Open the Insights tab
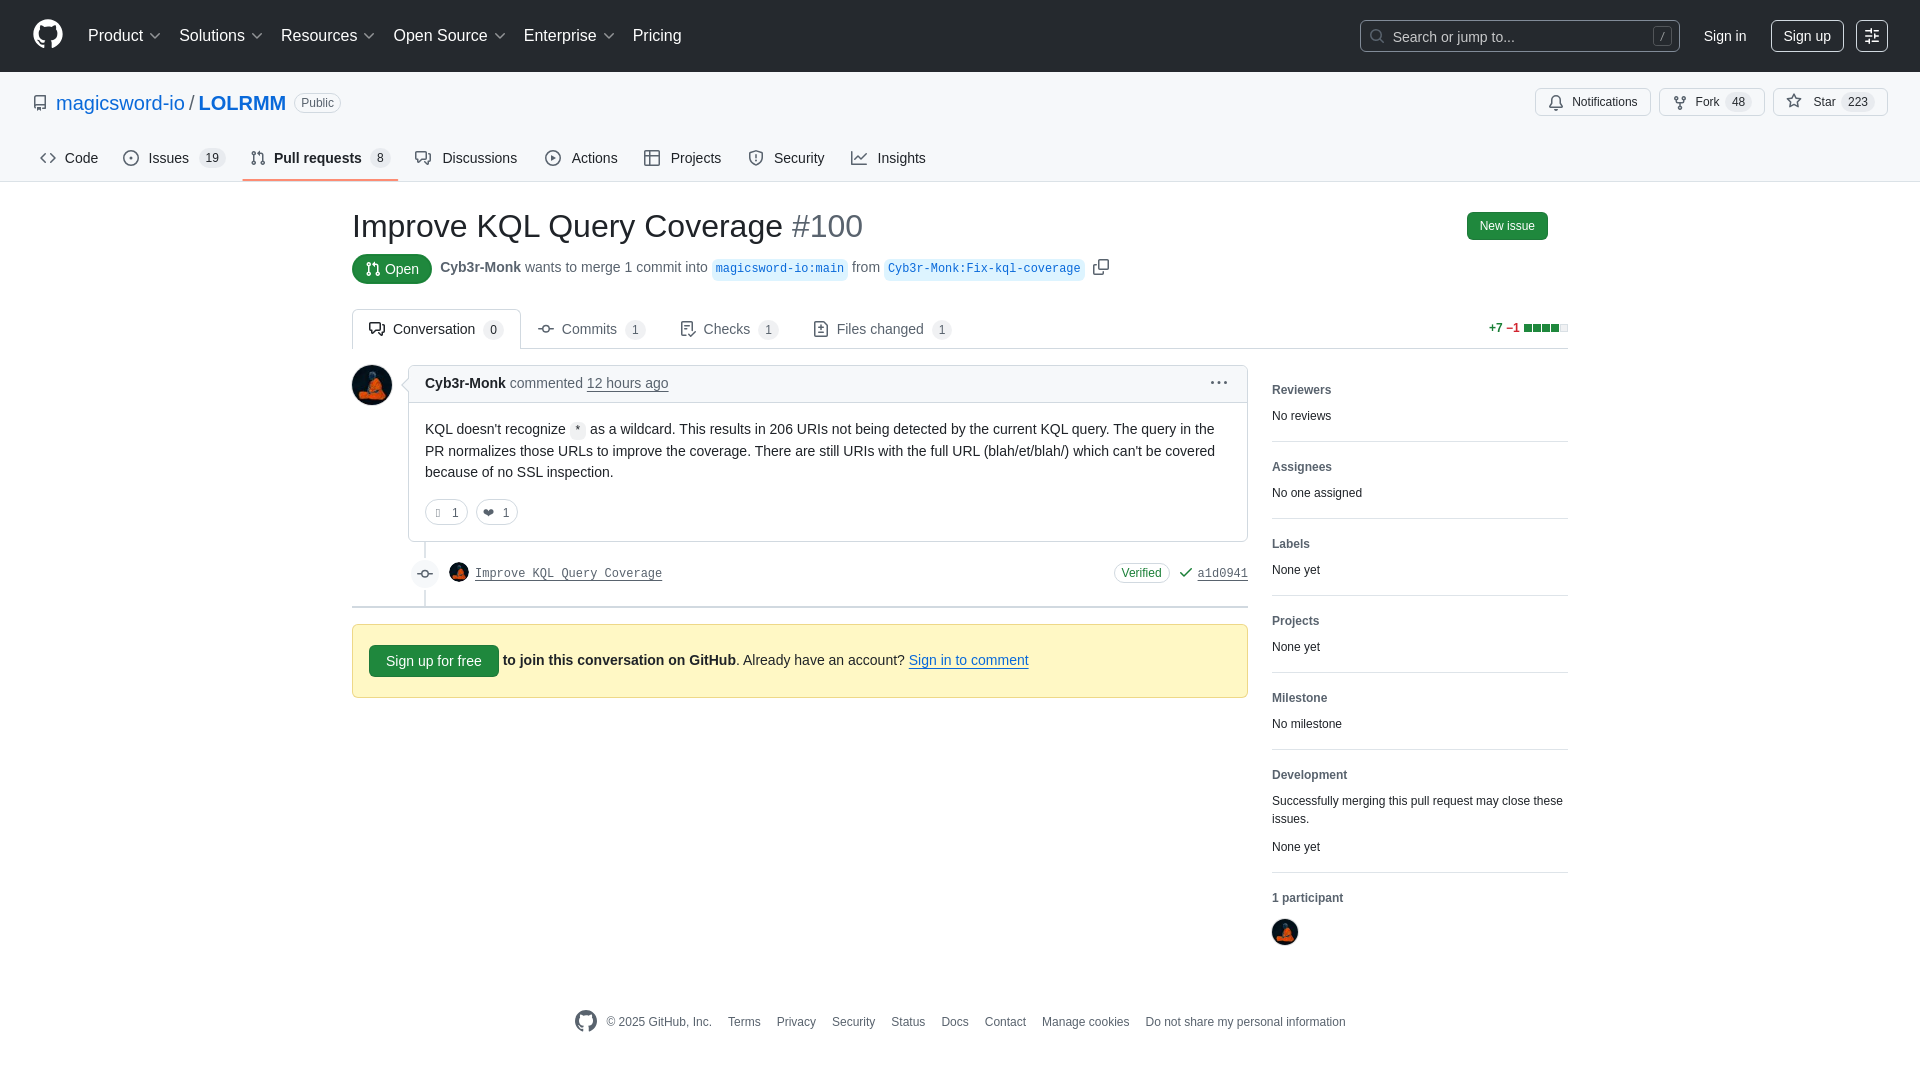1920x1080 pixels. click(888, 158)
